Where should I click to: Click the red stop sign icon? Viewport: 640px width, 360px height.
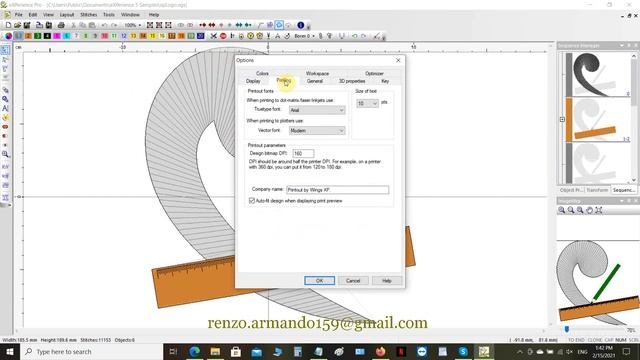click(223, 36)
